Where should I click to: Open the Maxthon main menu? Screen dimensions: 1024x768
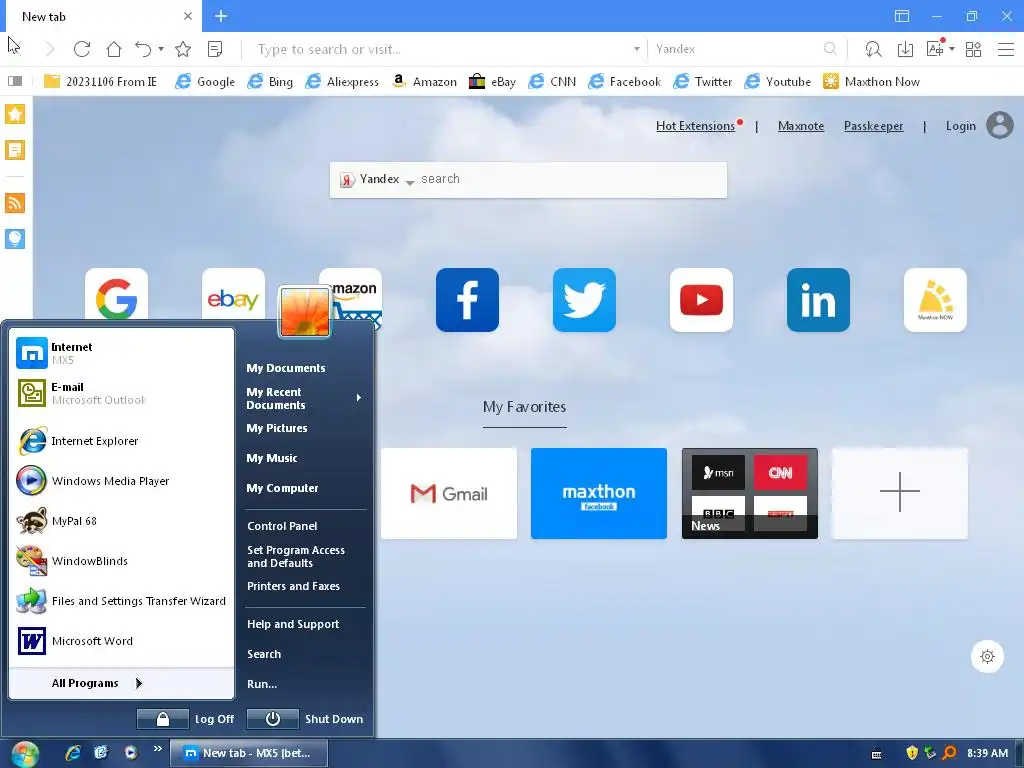click(1006, 49)
